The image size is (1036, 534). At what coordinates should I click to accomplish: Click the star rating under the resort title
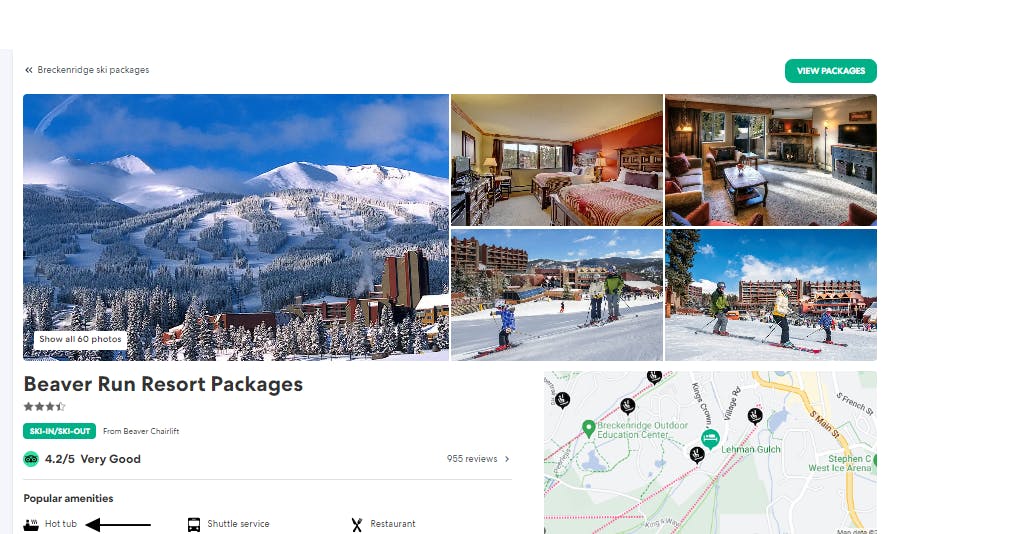click(45, 406)
